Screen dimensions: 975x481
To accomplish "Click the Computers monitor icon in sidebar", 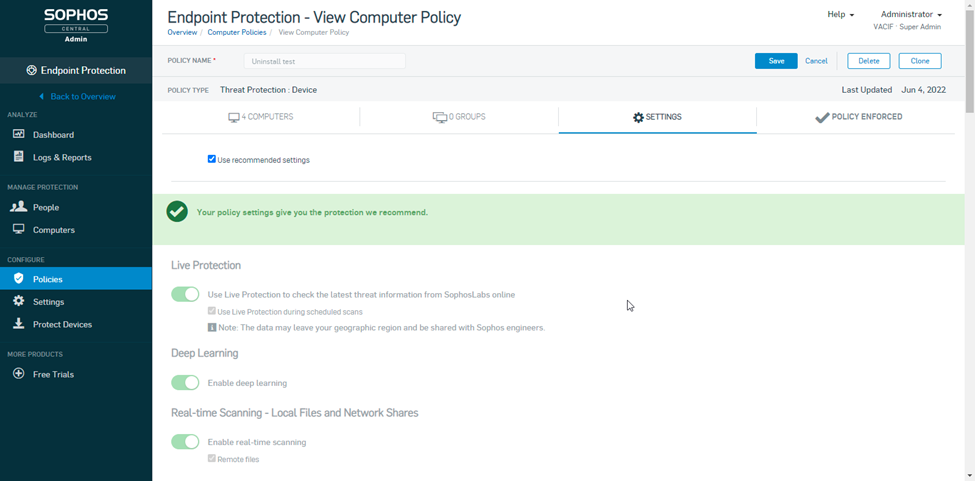I will 19,229.
